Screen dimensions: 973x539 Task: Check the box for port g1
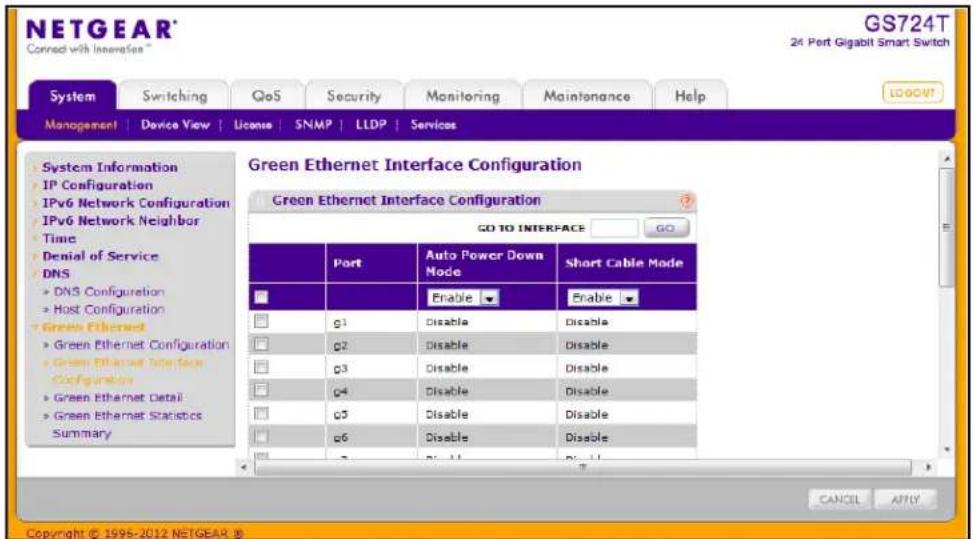click(261, 321)
